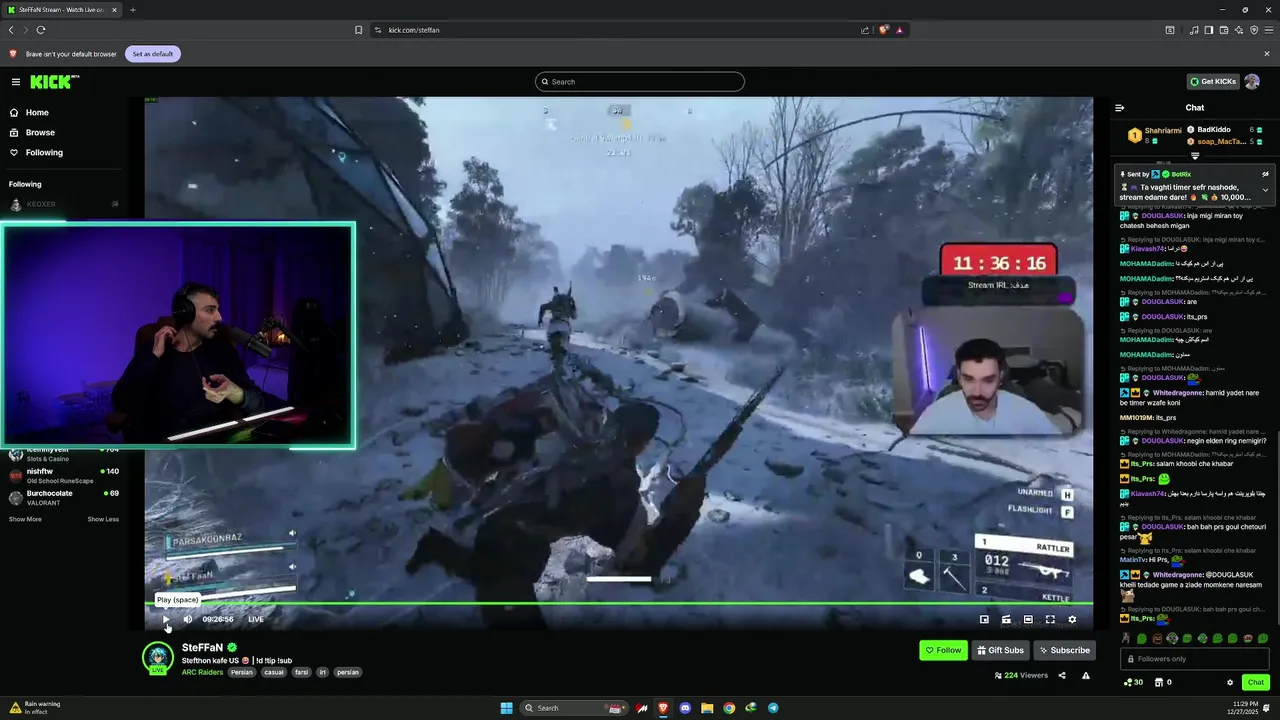Start clip creation from the player
This screenshot has width=1280, height=720.
point(1006,619)
